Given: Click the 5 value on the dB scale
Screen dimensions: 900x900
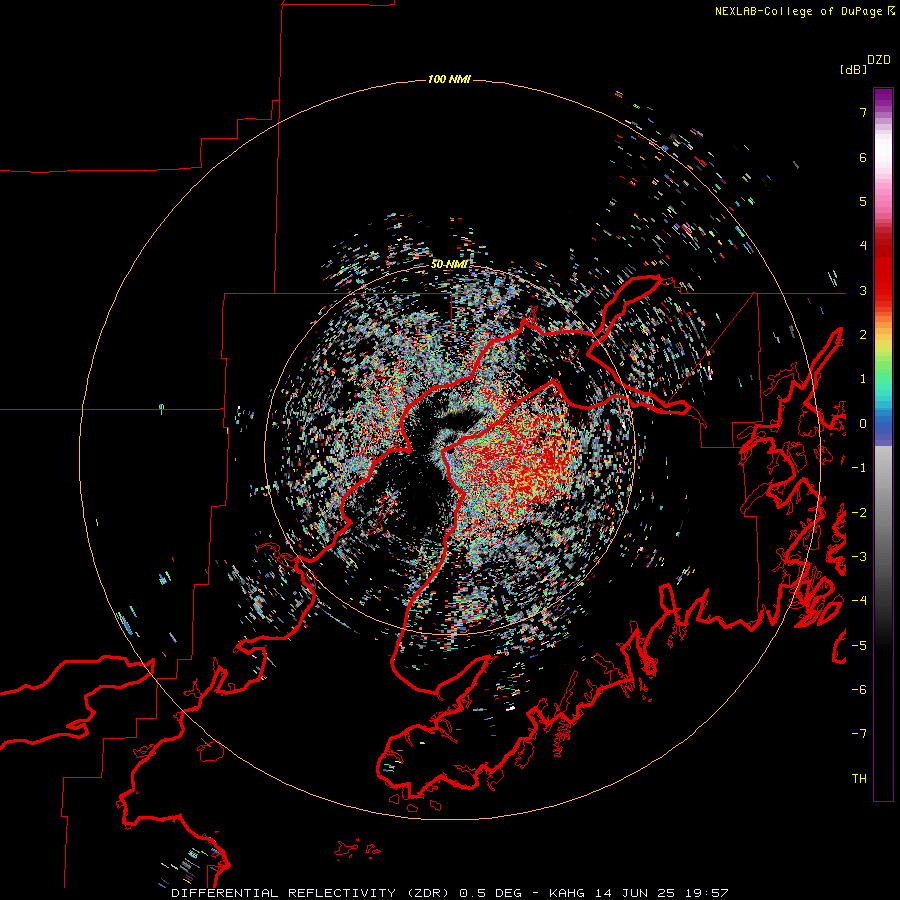Looking at the screenshot, I should point(863,201).
